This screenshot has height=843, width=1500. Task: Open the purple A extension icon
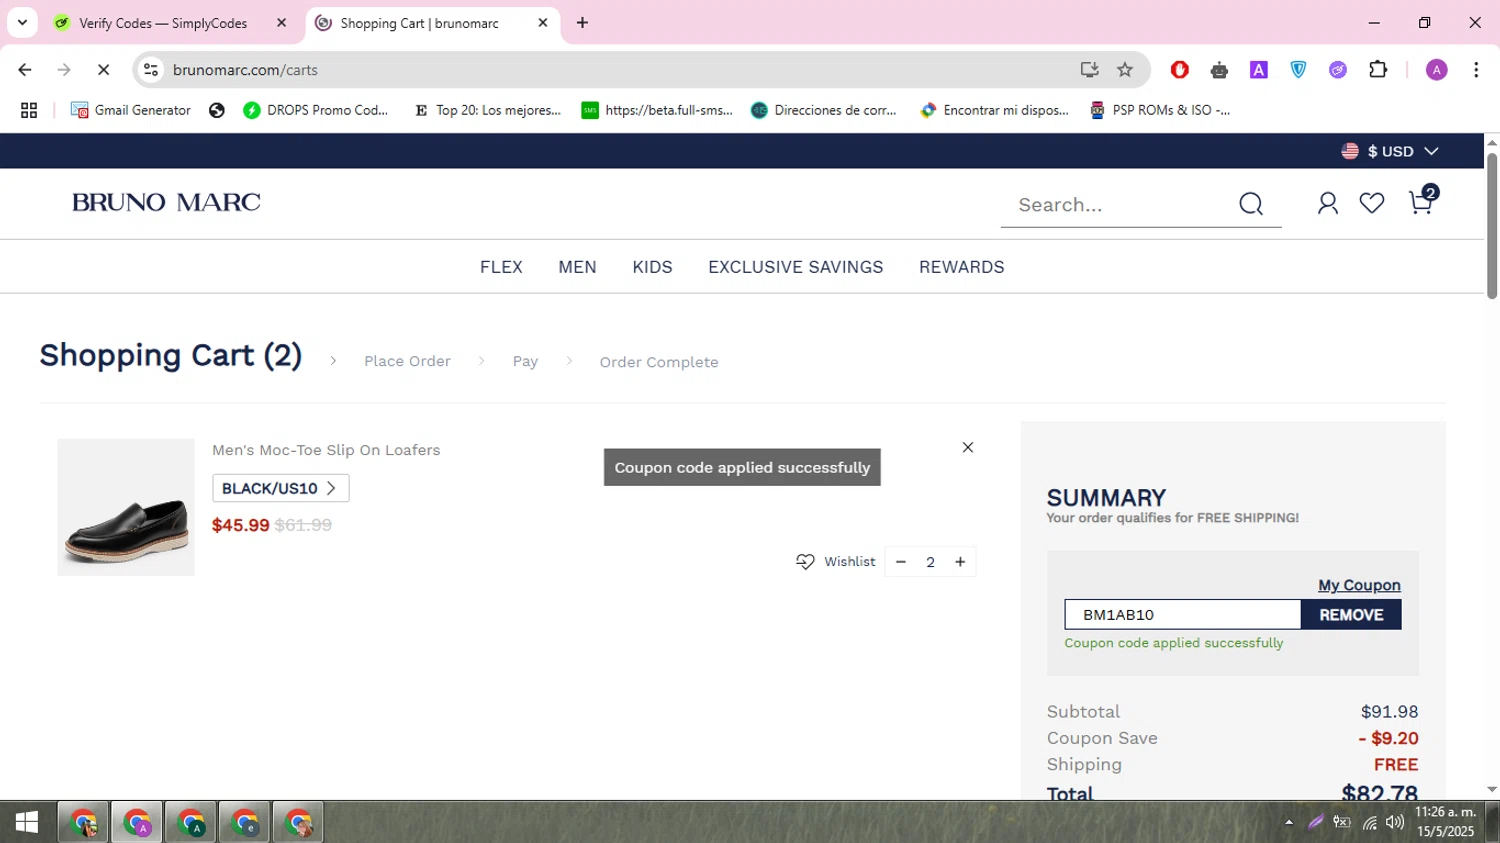pyautogui.click(x=1259, y=69)
